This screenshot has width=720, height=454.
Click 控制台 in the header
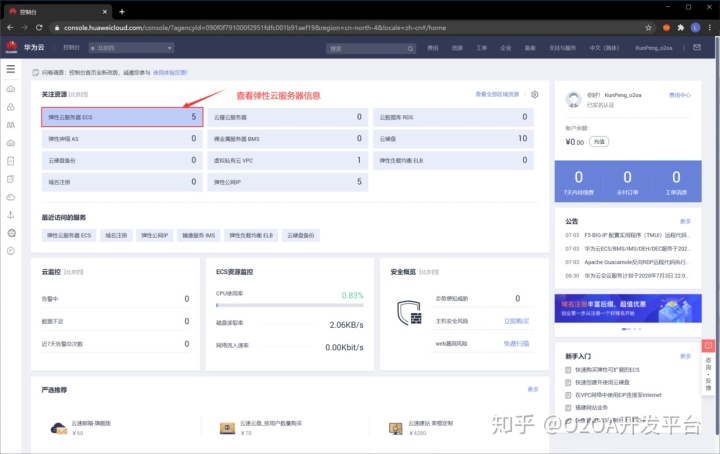(x=71, y=47)
